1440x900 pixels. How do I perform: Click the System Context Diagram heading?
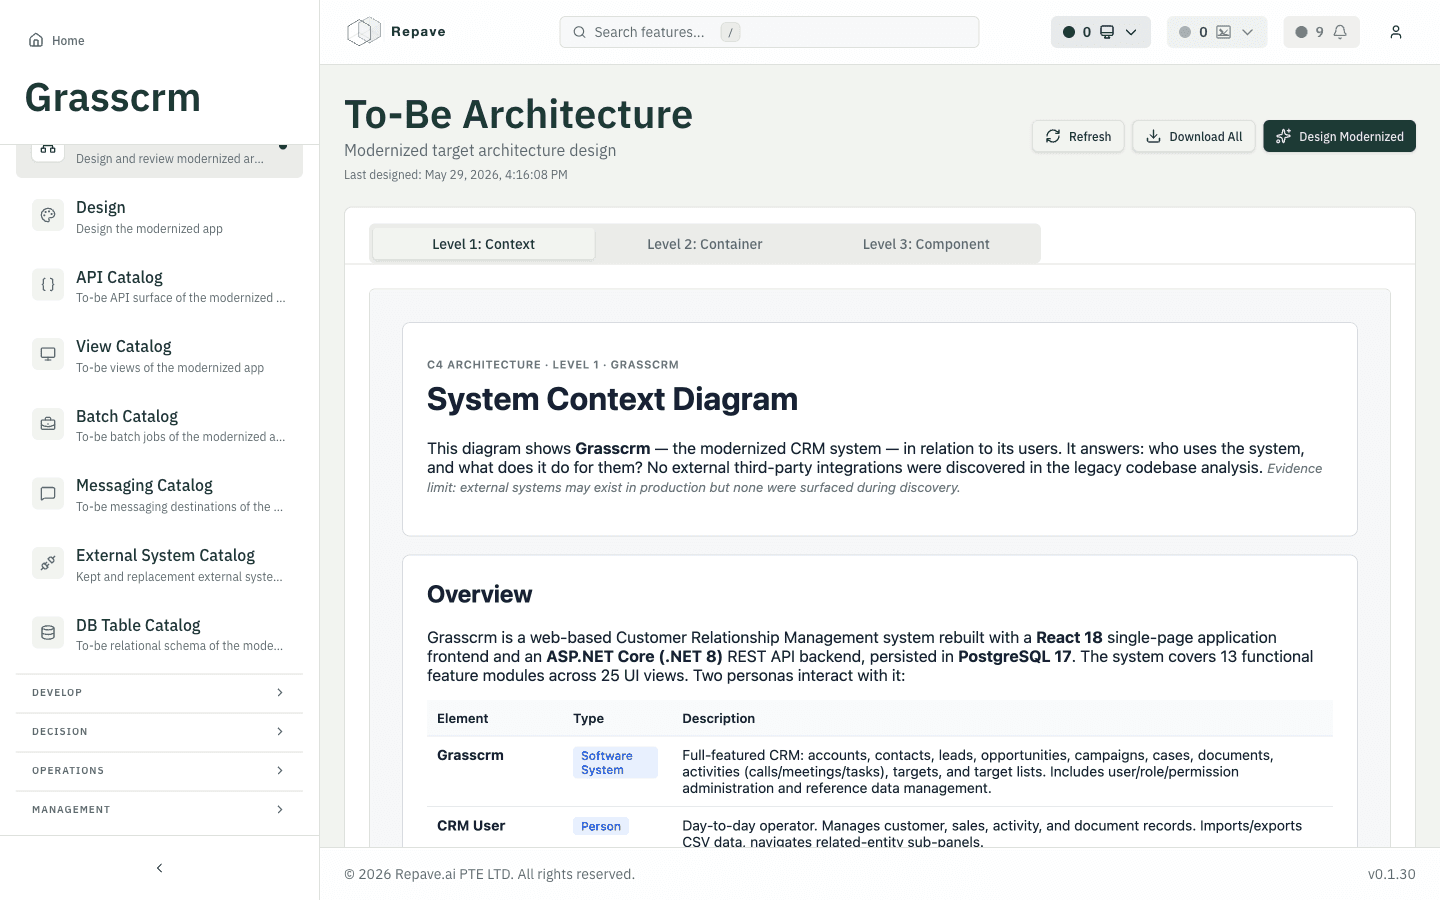point(612,399)
